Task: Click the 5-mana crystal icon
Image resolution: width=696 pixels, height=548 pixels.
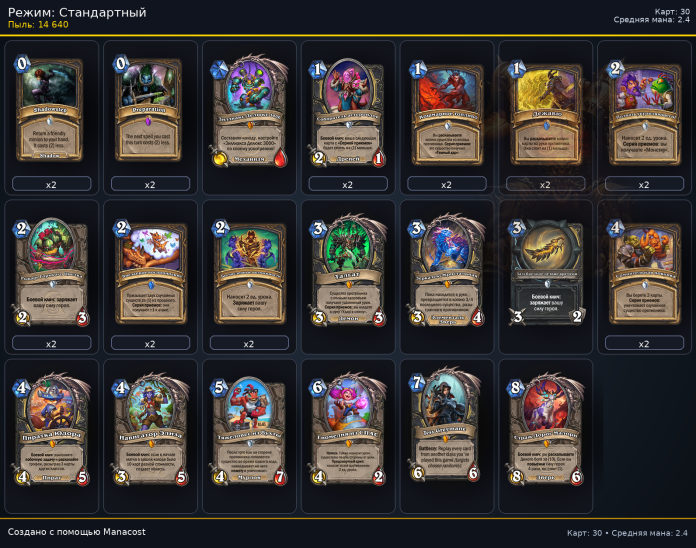Action: (x=218, y=387)
